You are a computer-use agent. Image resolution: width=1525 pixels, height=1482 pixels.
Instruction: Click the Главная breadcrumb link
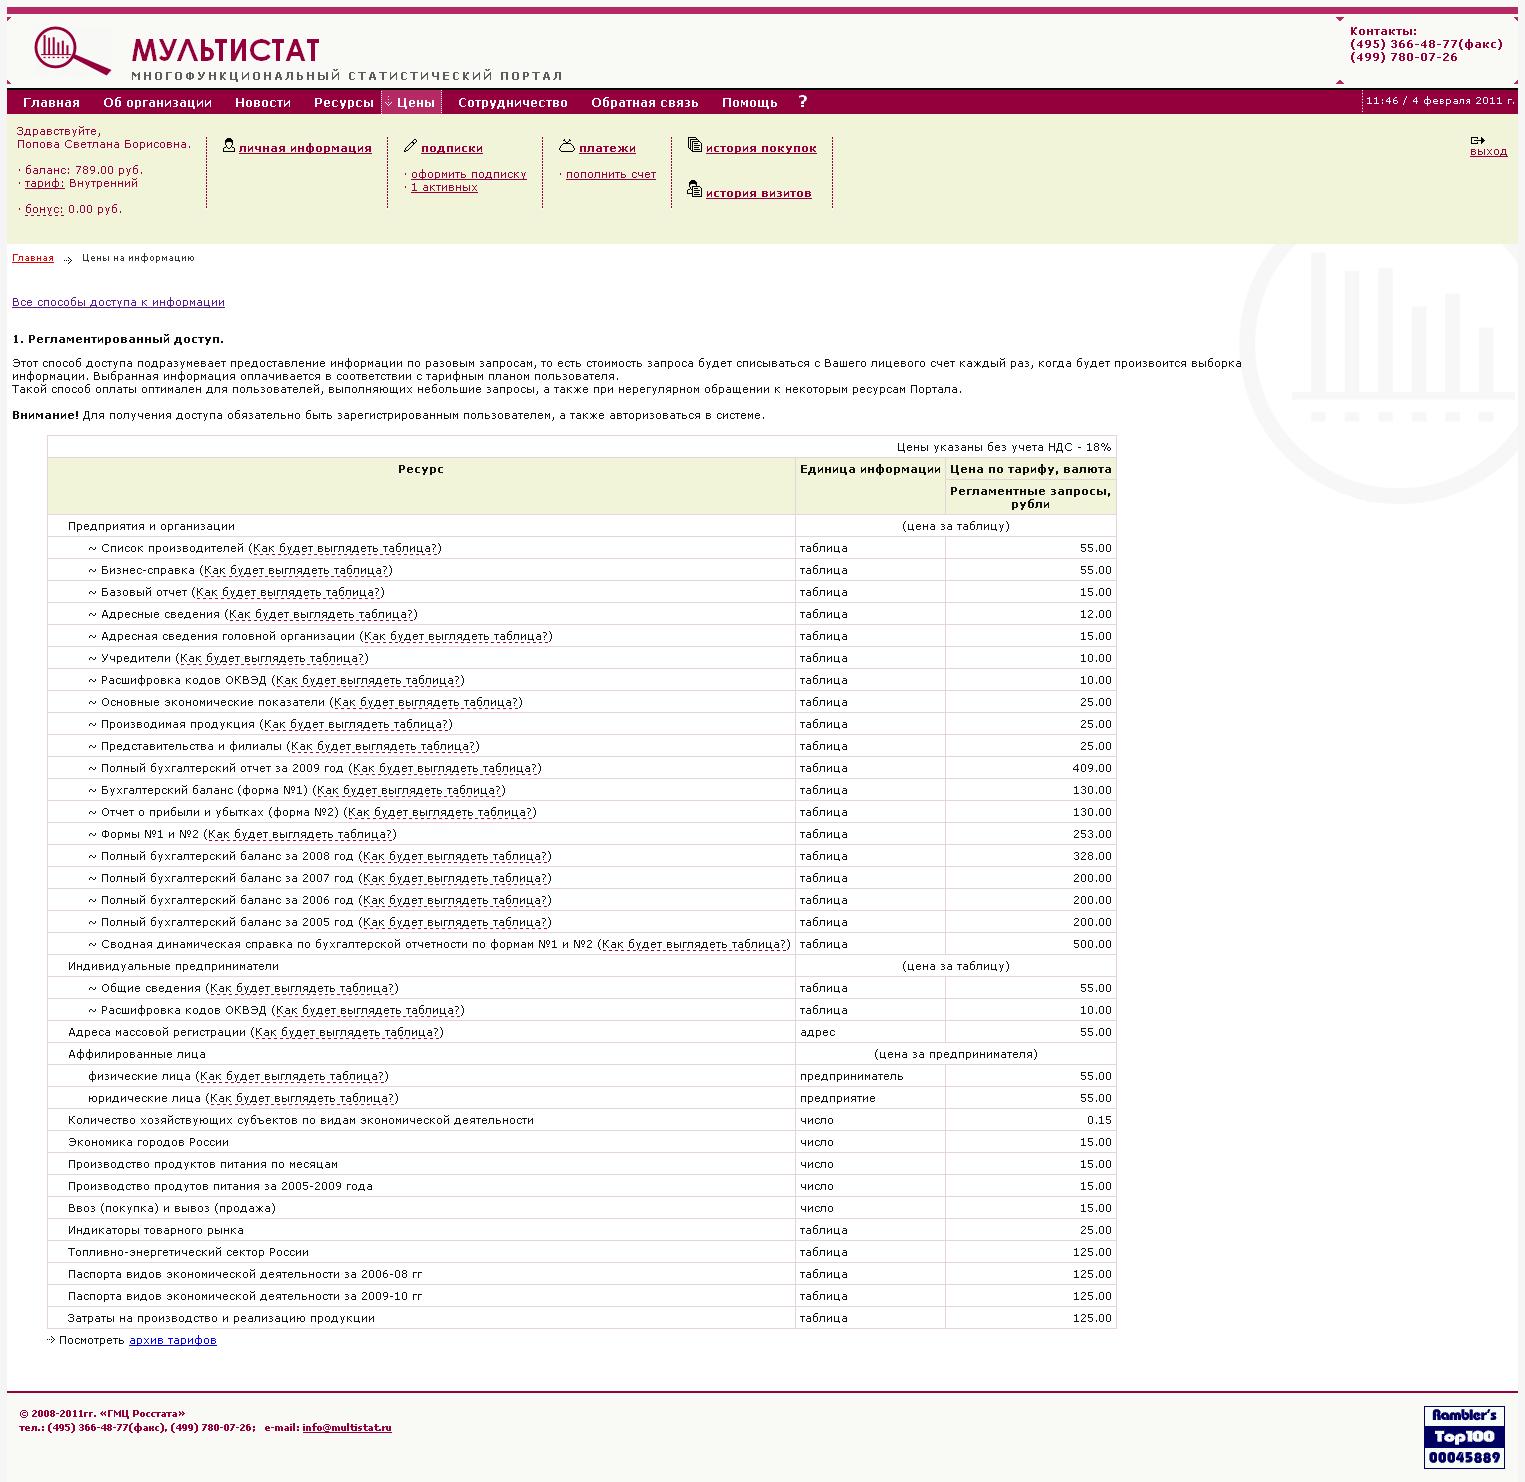point(33,258)
